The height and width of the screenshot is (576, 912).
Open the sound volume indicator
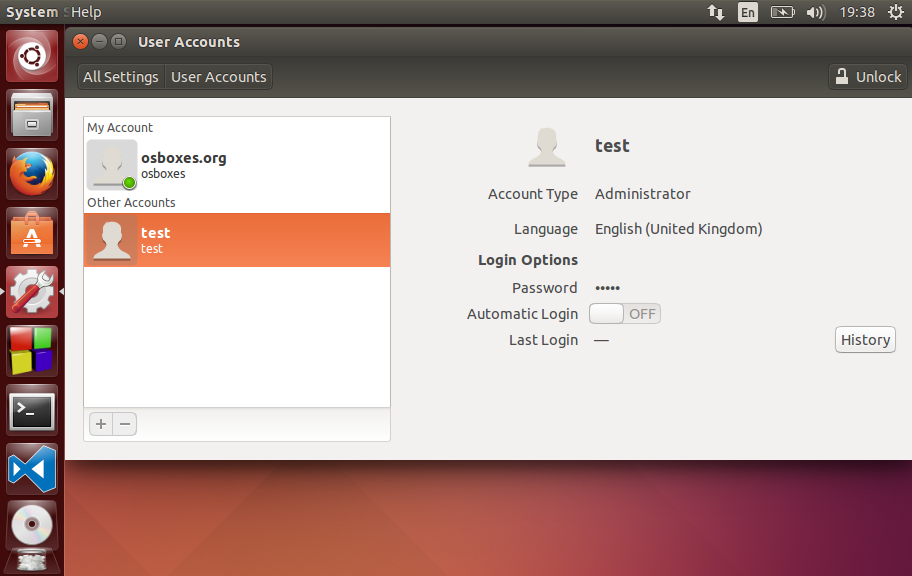(x=815, y=12)
